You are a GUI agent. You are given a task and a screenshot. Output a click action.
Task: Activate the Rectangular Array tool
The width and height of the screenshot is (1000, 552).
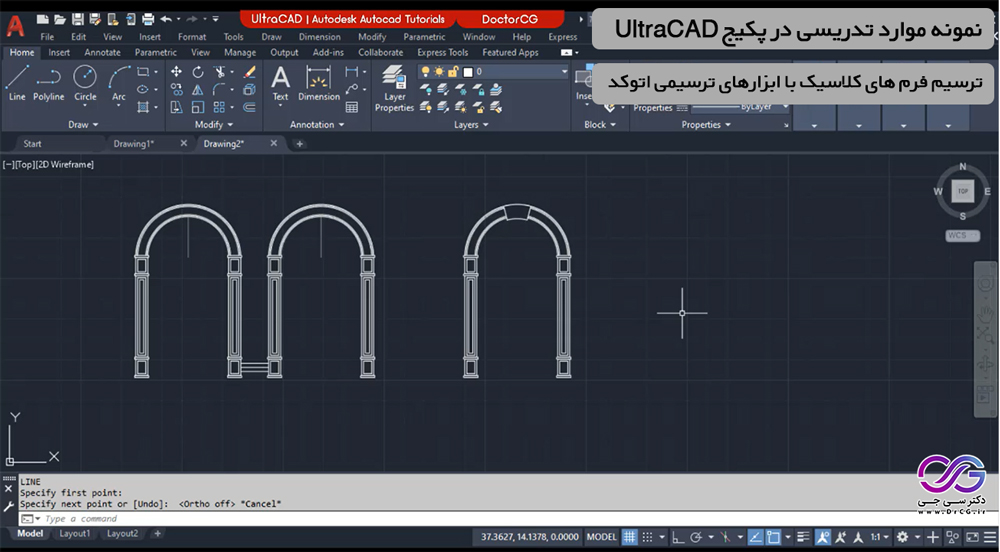(x=219, y=107)
